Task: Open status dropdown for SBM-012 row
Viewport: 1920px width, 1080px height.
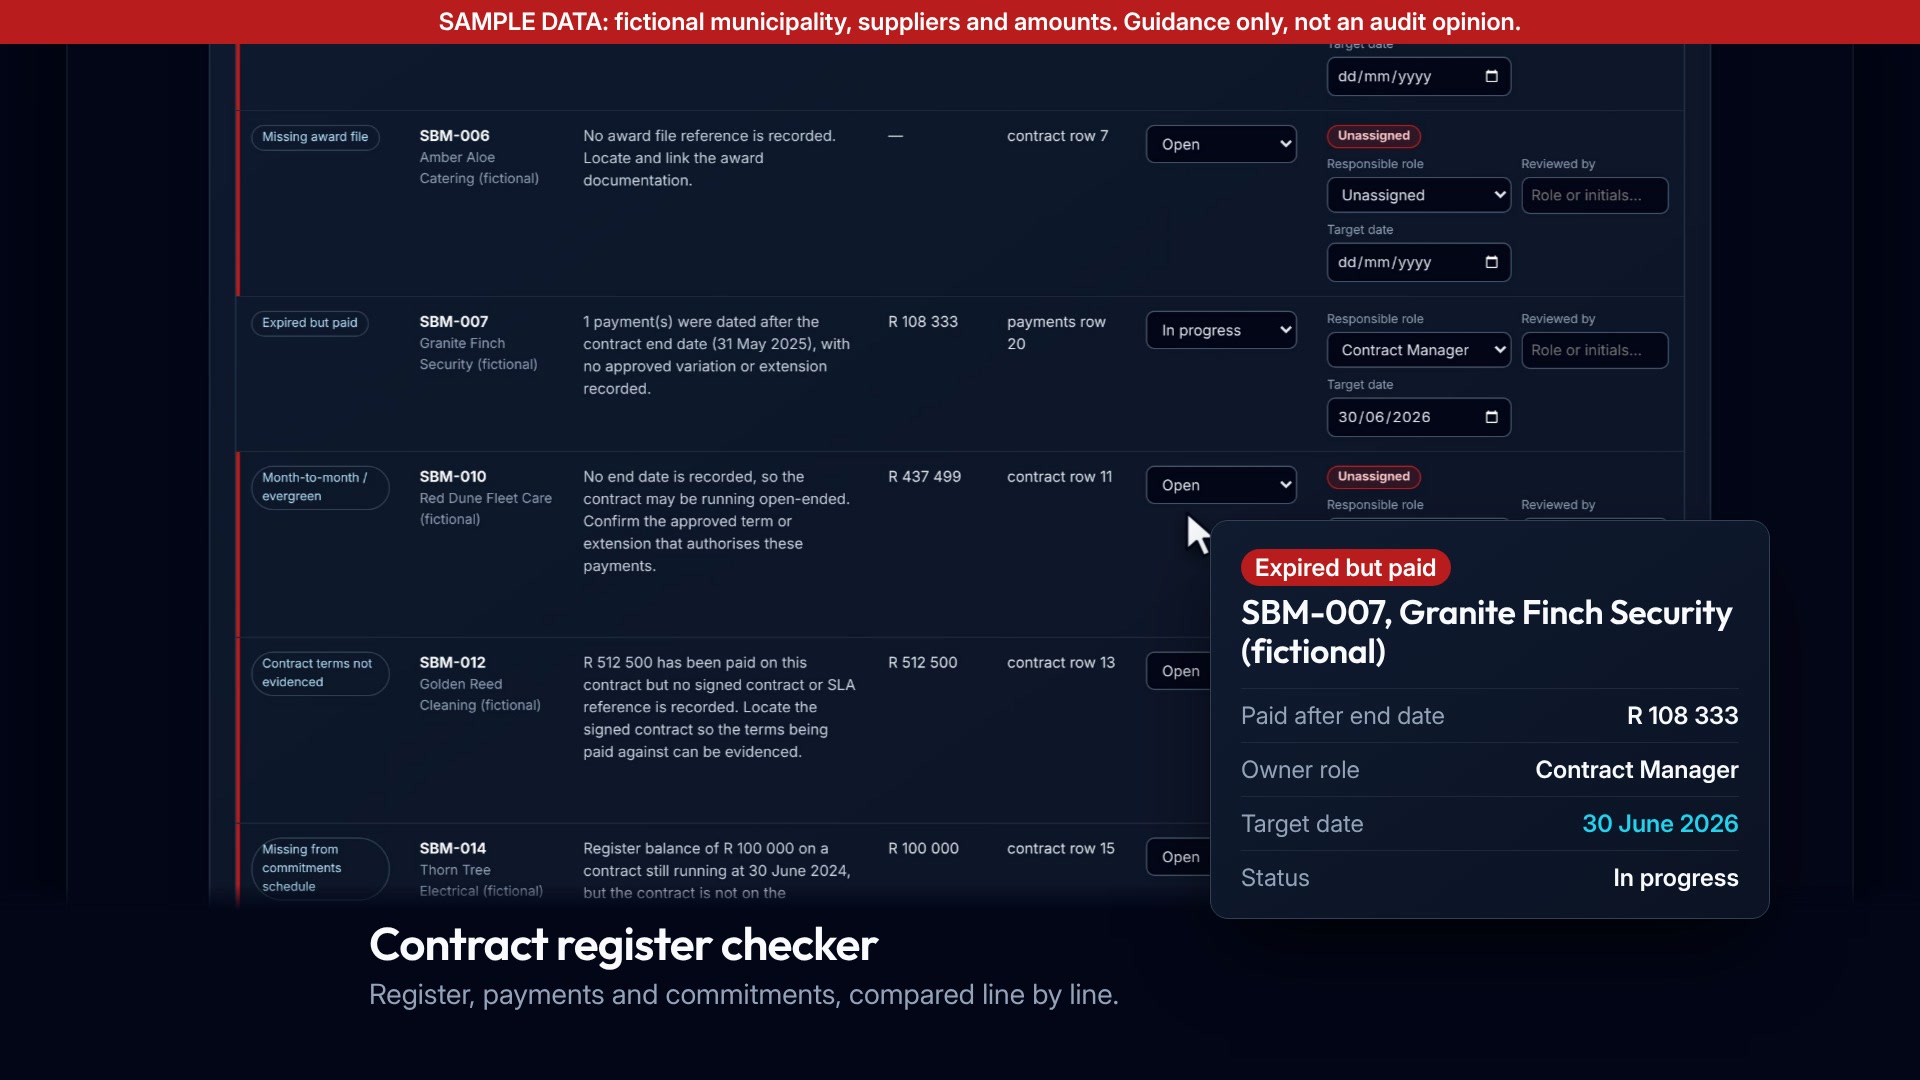Action: [x=1179, y=671]
